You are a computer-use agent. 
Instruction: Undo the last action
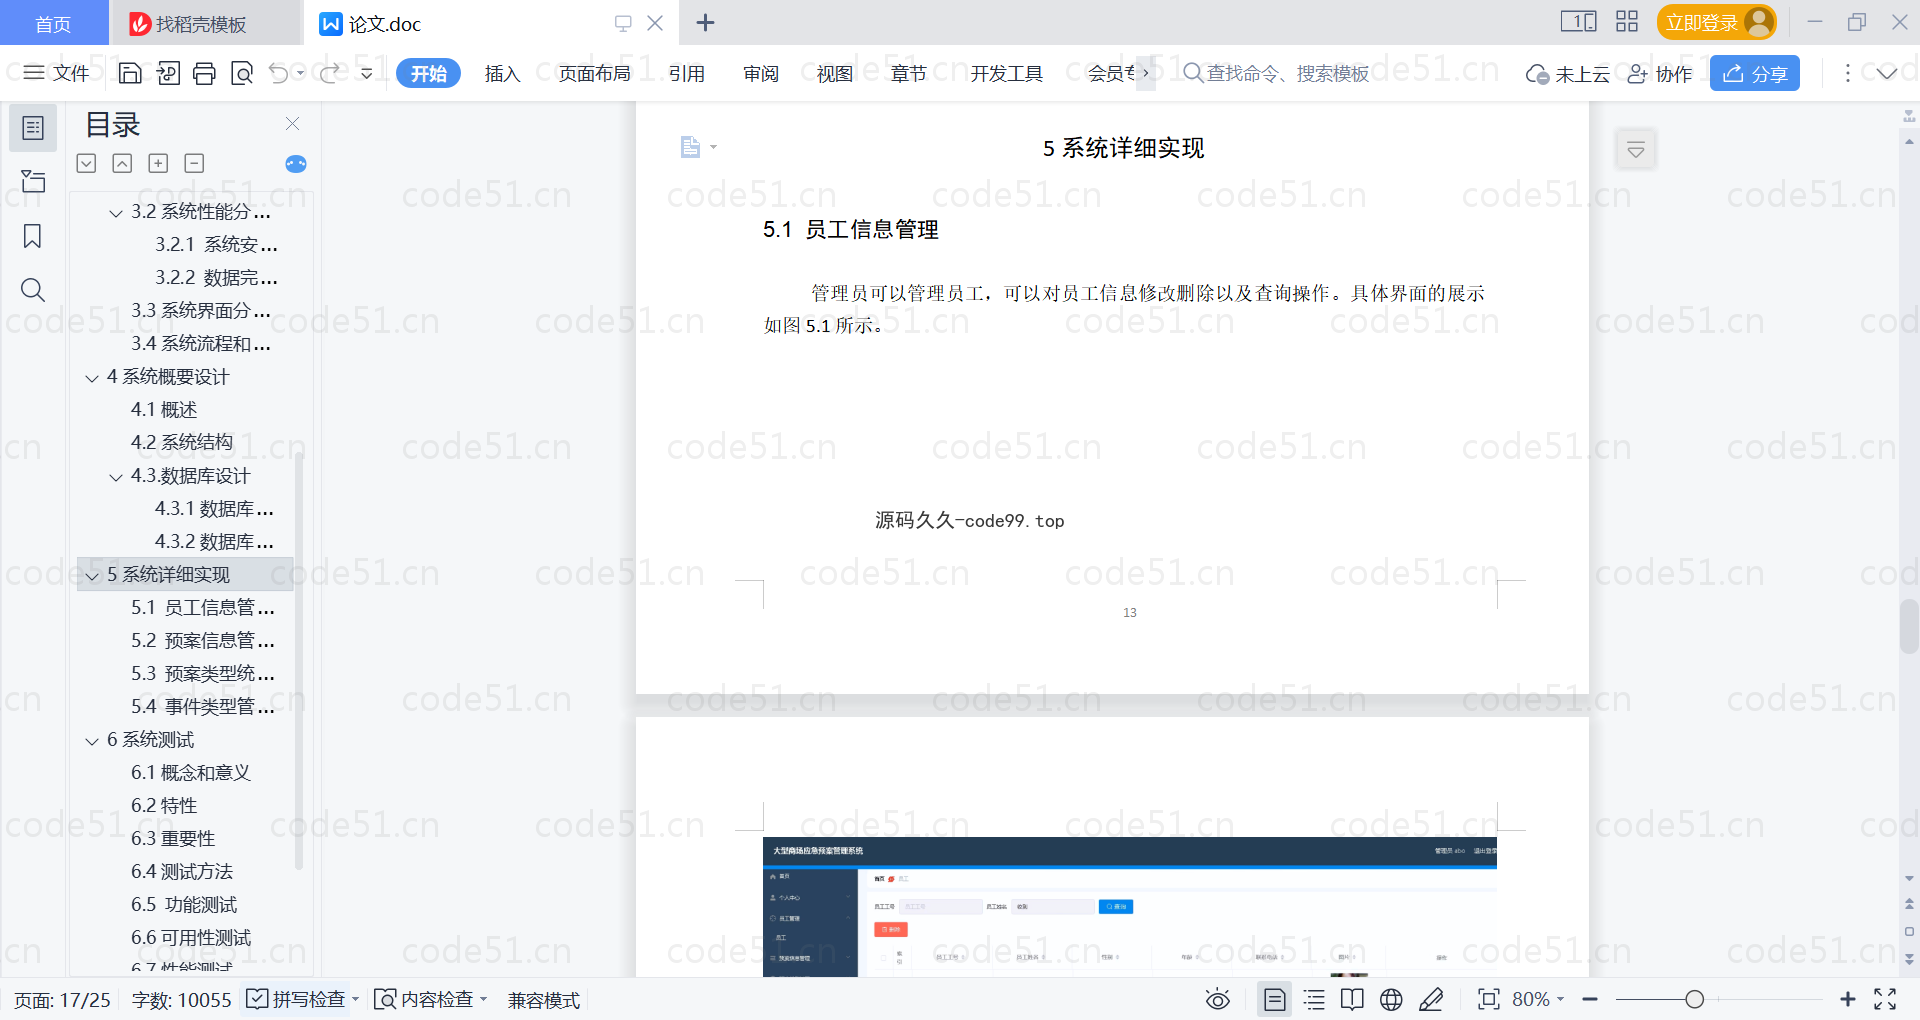point(279,73)
